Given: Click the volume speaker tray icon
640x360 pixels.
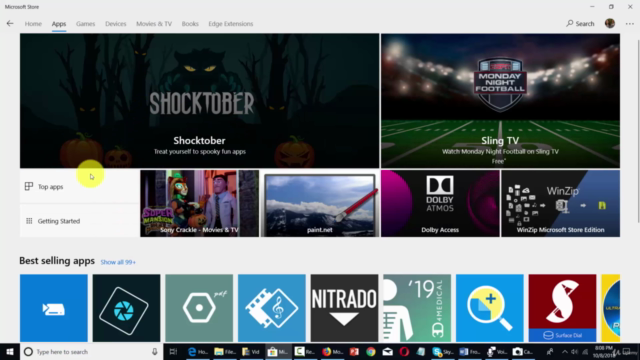Looking at the screenshot, I should pyautogui.click(x=575, y=351).
